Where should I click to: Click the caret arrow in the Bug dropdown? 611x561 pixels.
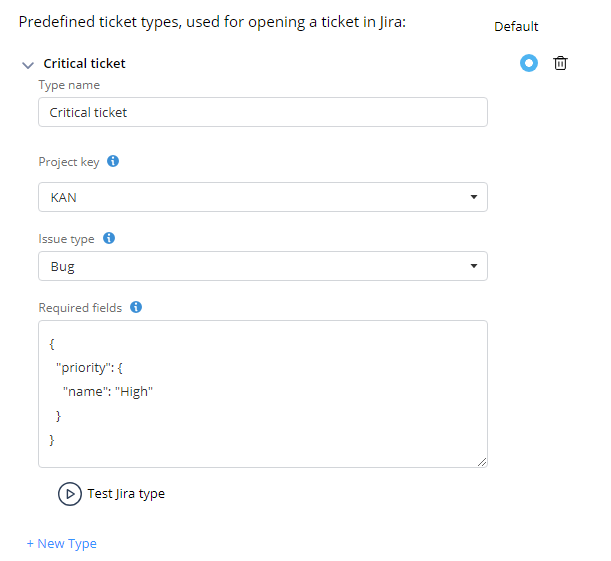pyautogui.click(x=474, y=266)
